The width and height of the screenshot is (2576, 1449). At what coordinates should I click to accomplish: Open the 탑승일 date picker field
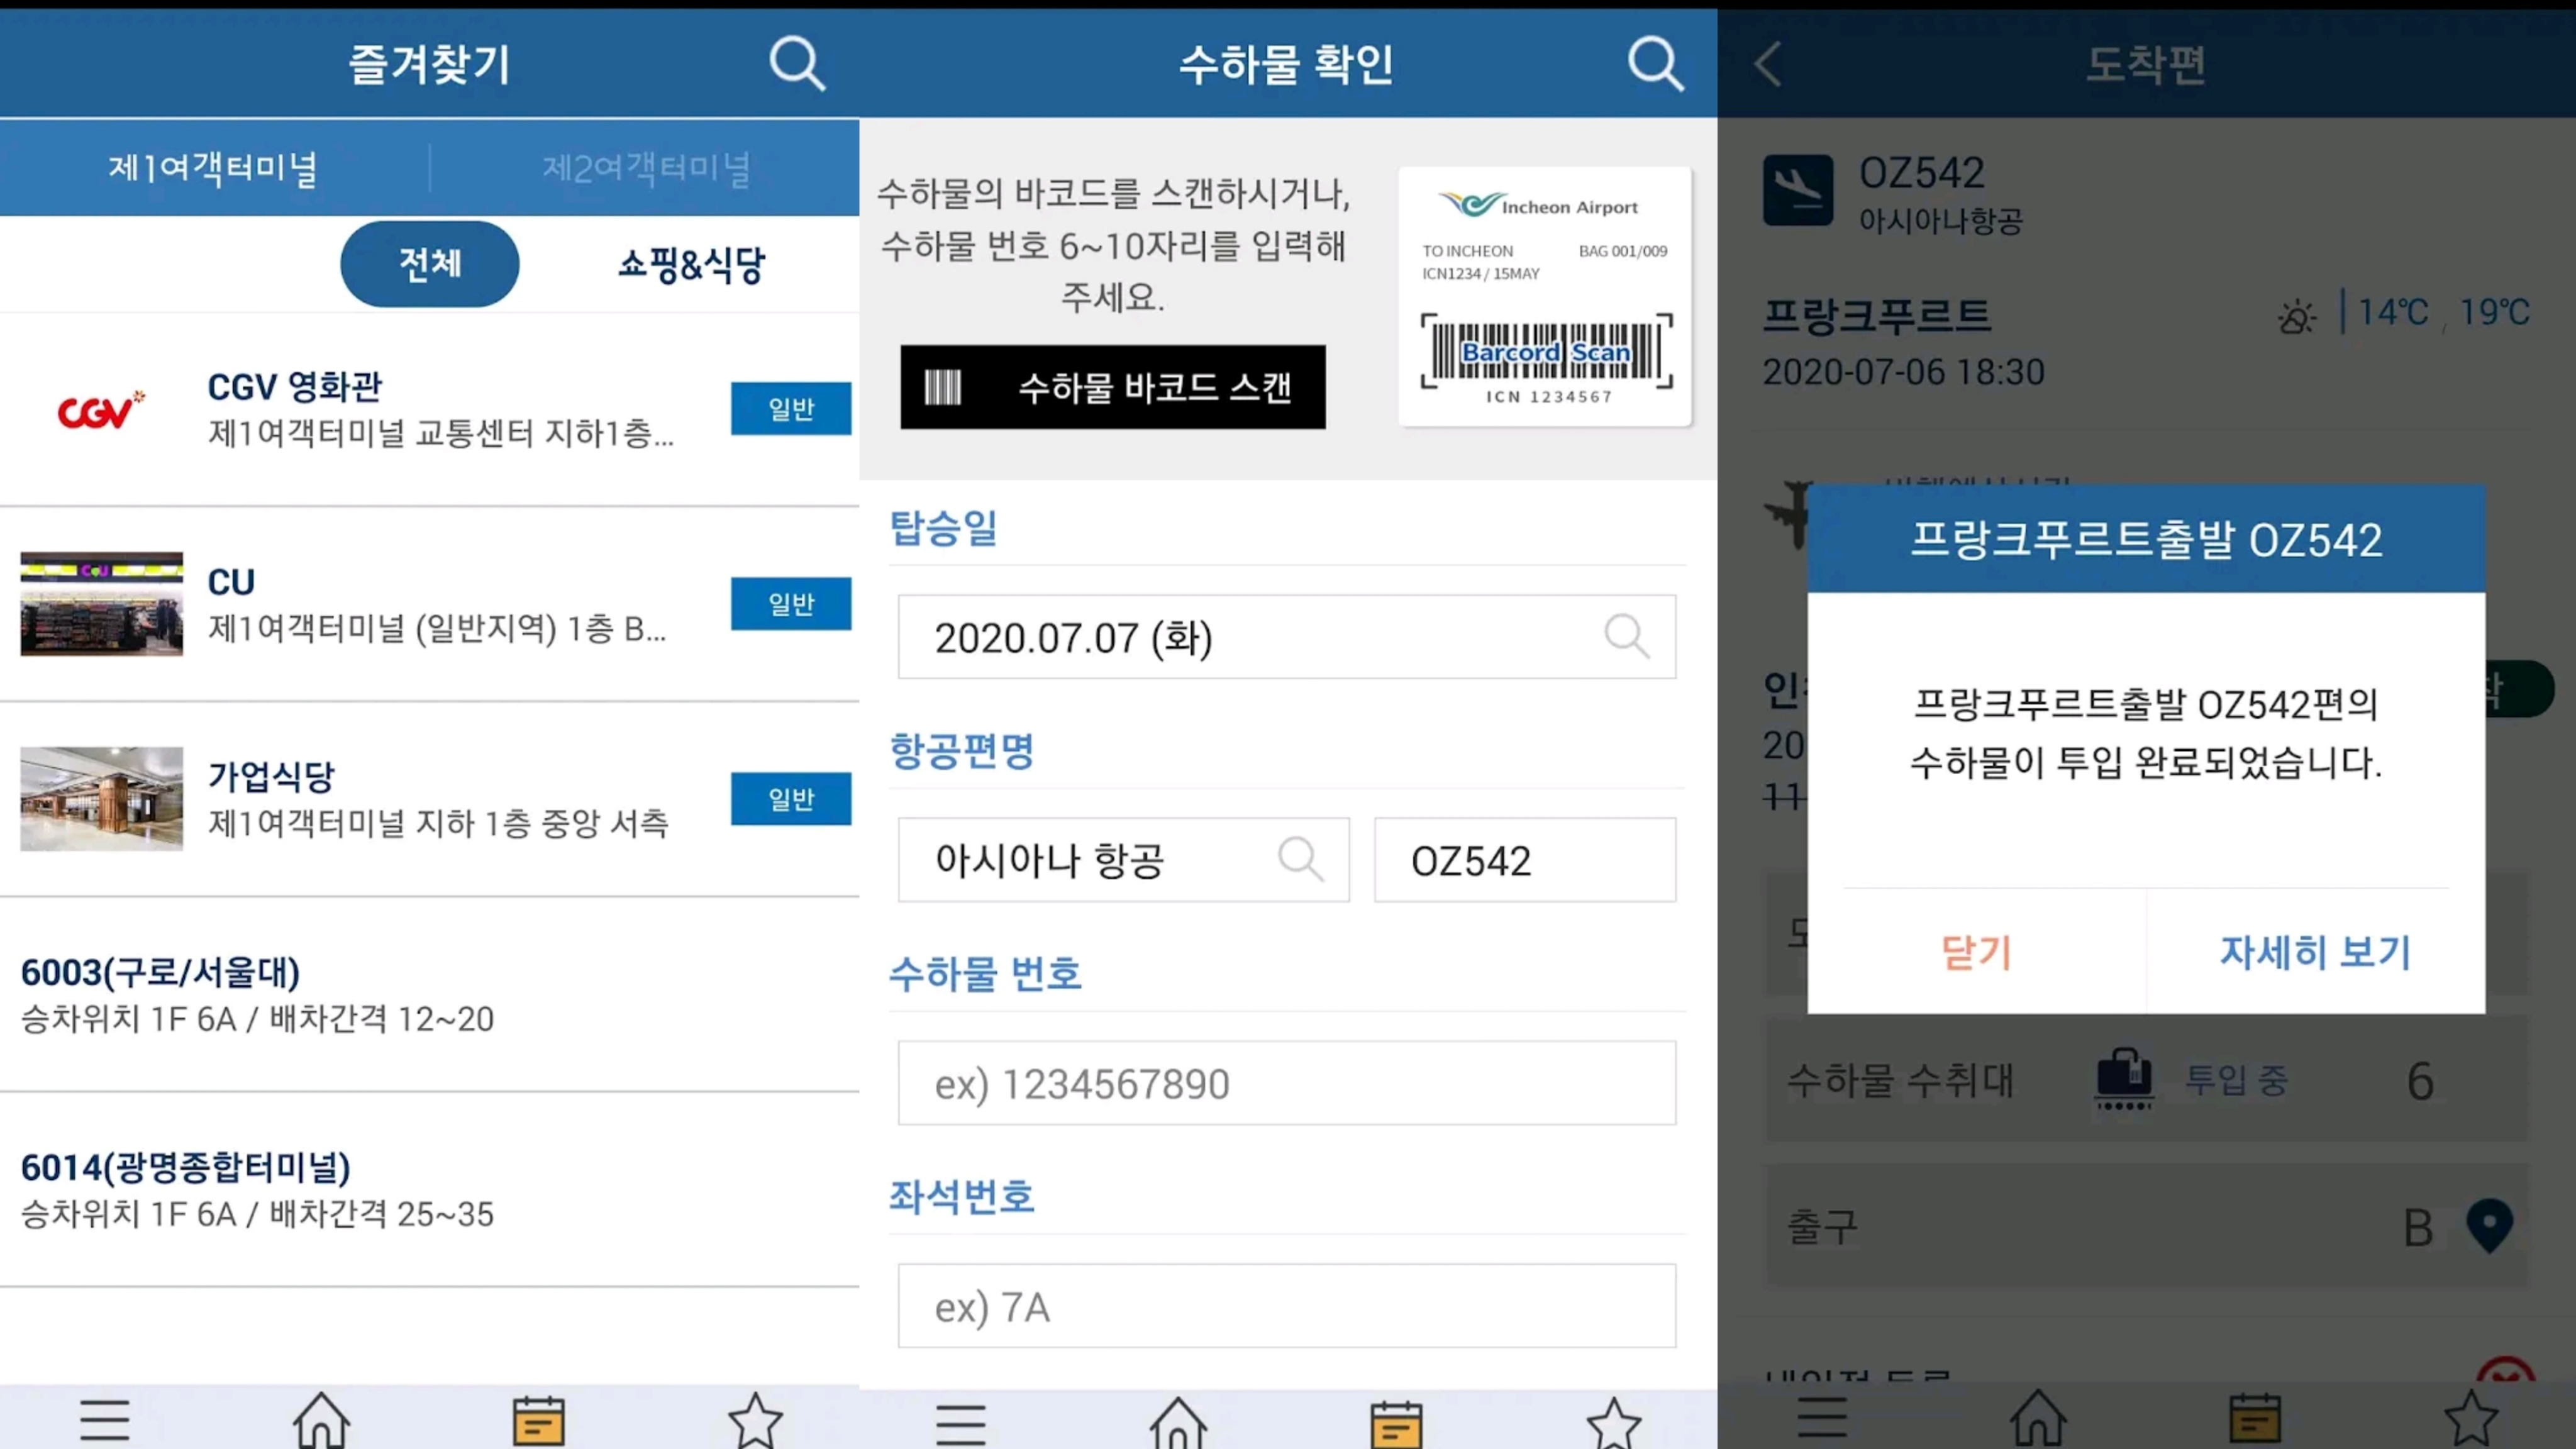(1286, 637)
